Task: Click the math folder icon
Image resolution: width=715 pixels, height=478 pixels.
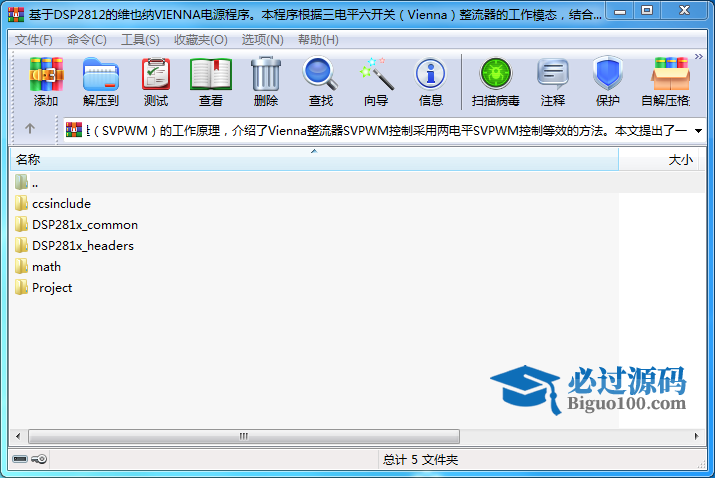Action: 21,266
